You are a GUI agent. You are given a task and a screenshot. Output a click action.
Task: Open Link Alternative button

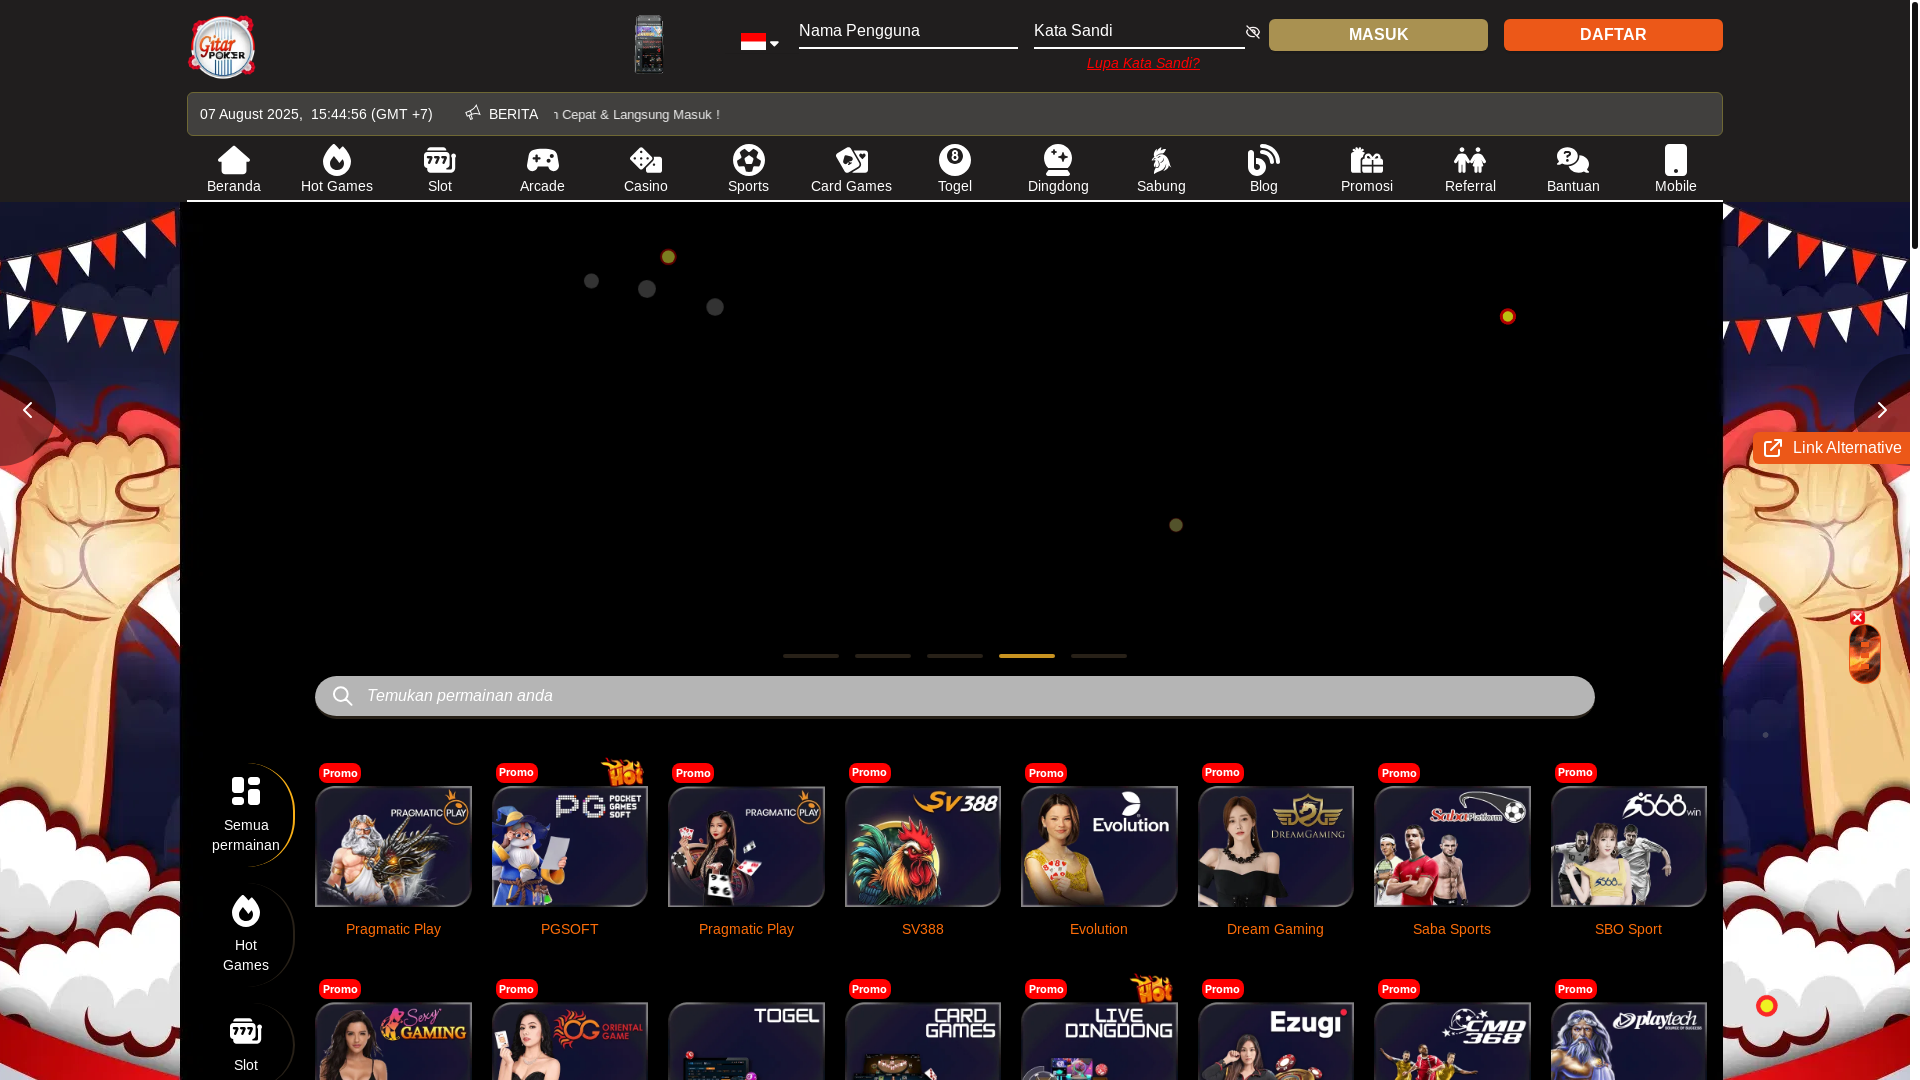point(1831,448)
